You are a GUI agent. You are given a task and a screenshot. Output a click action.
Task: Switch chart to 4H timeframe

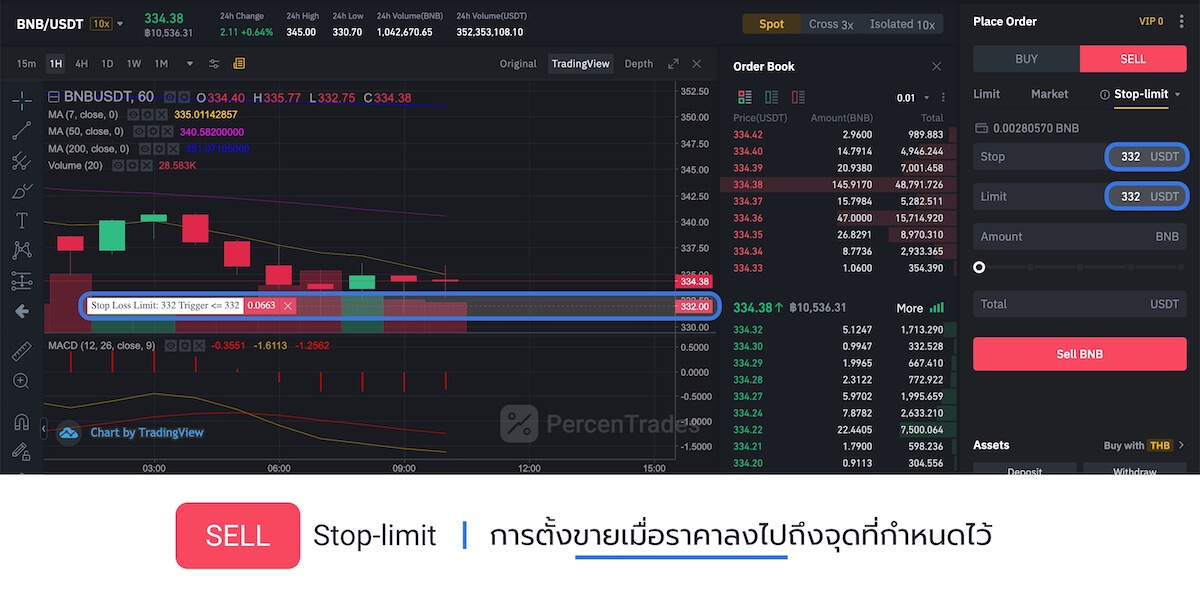pyautogui.click(x=82, y=63)
